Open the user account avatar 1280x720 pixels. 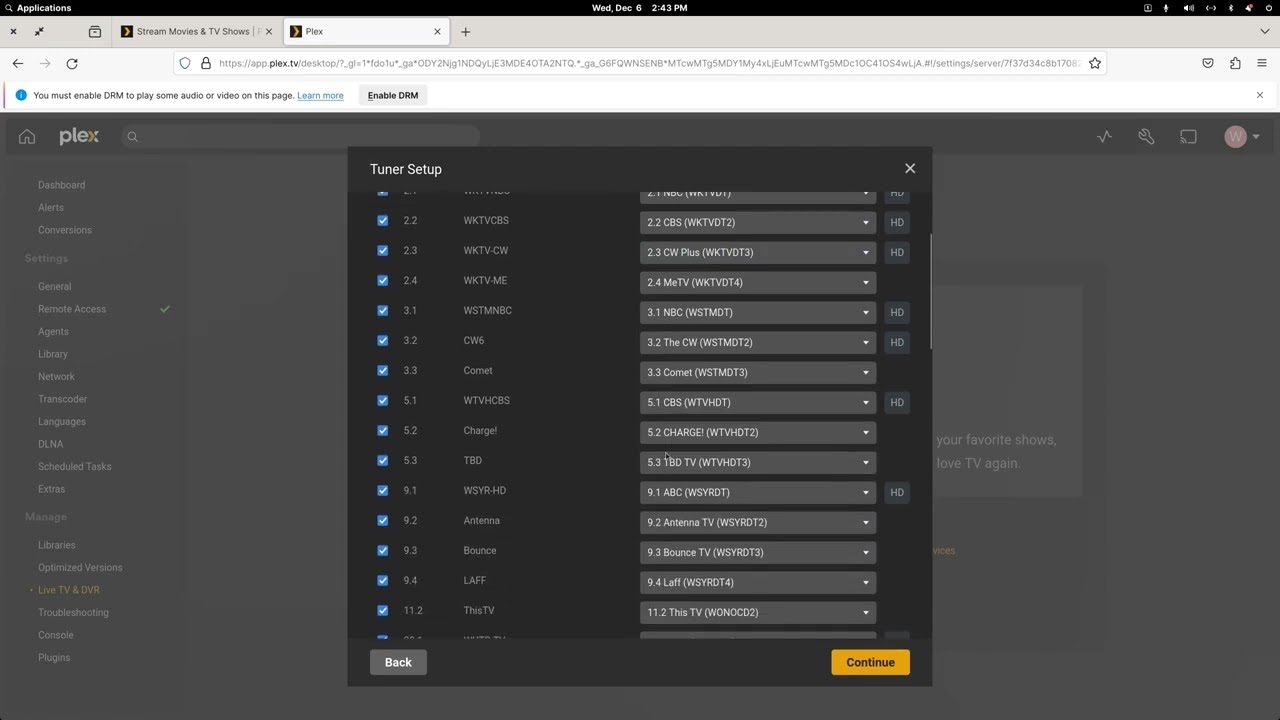(x=1236, y=137)
